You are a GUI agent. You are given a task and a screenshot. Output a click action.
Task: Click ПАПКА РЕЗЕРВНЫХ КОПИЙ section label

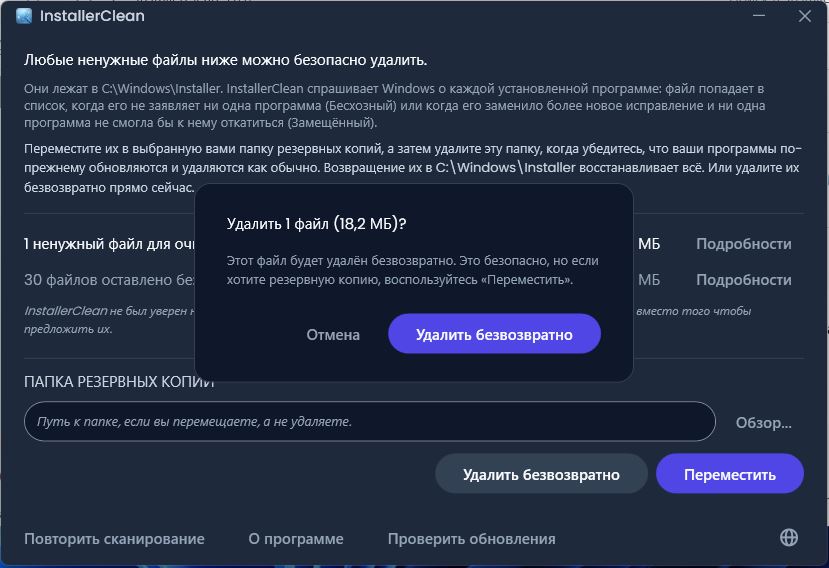119,382
